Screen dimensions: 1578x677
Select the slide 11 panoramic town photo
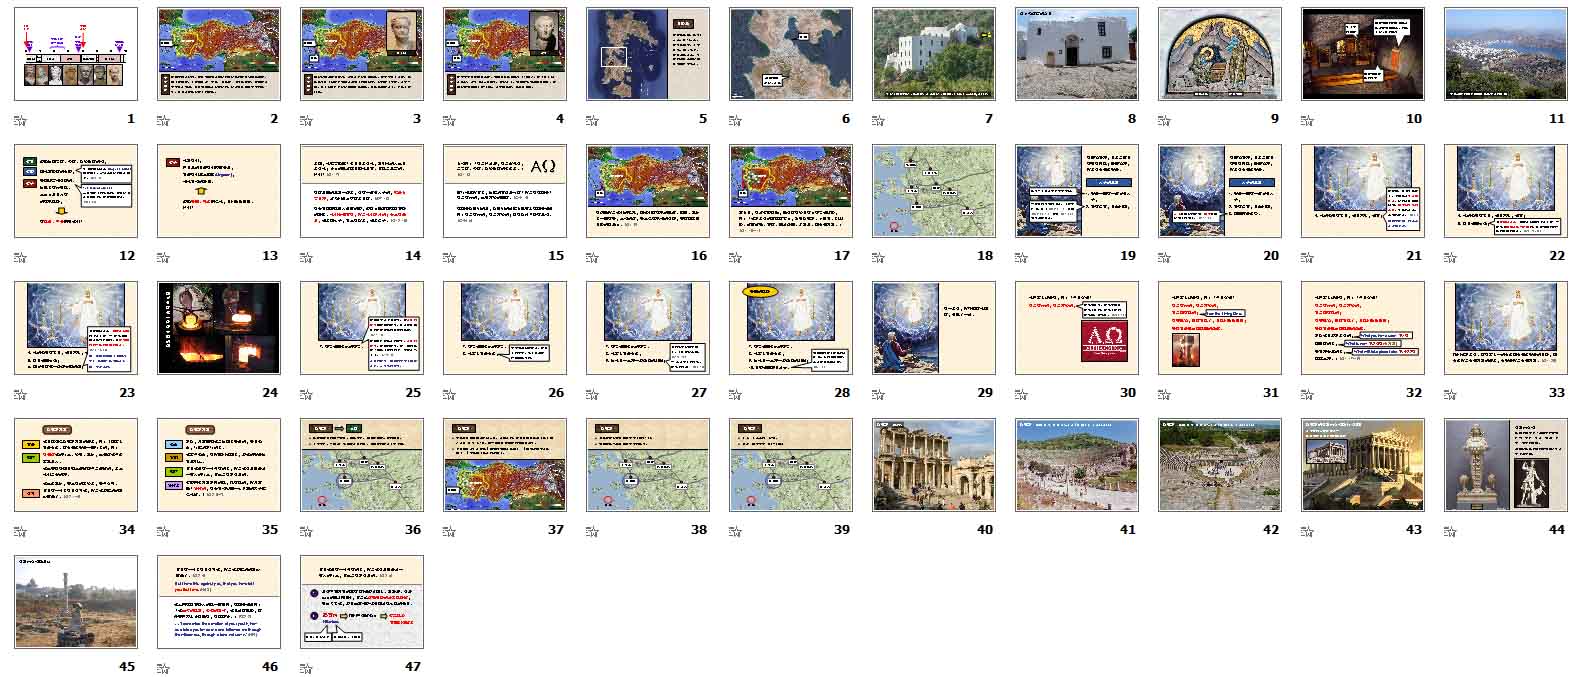coord(1505,54)
